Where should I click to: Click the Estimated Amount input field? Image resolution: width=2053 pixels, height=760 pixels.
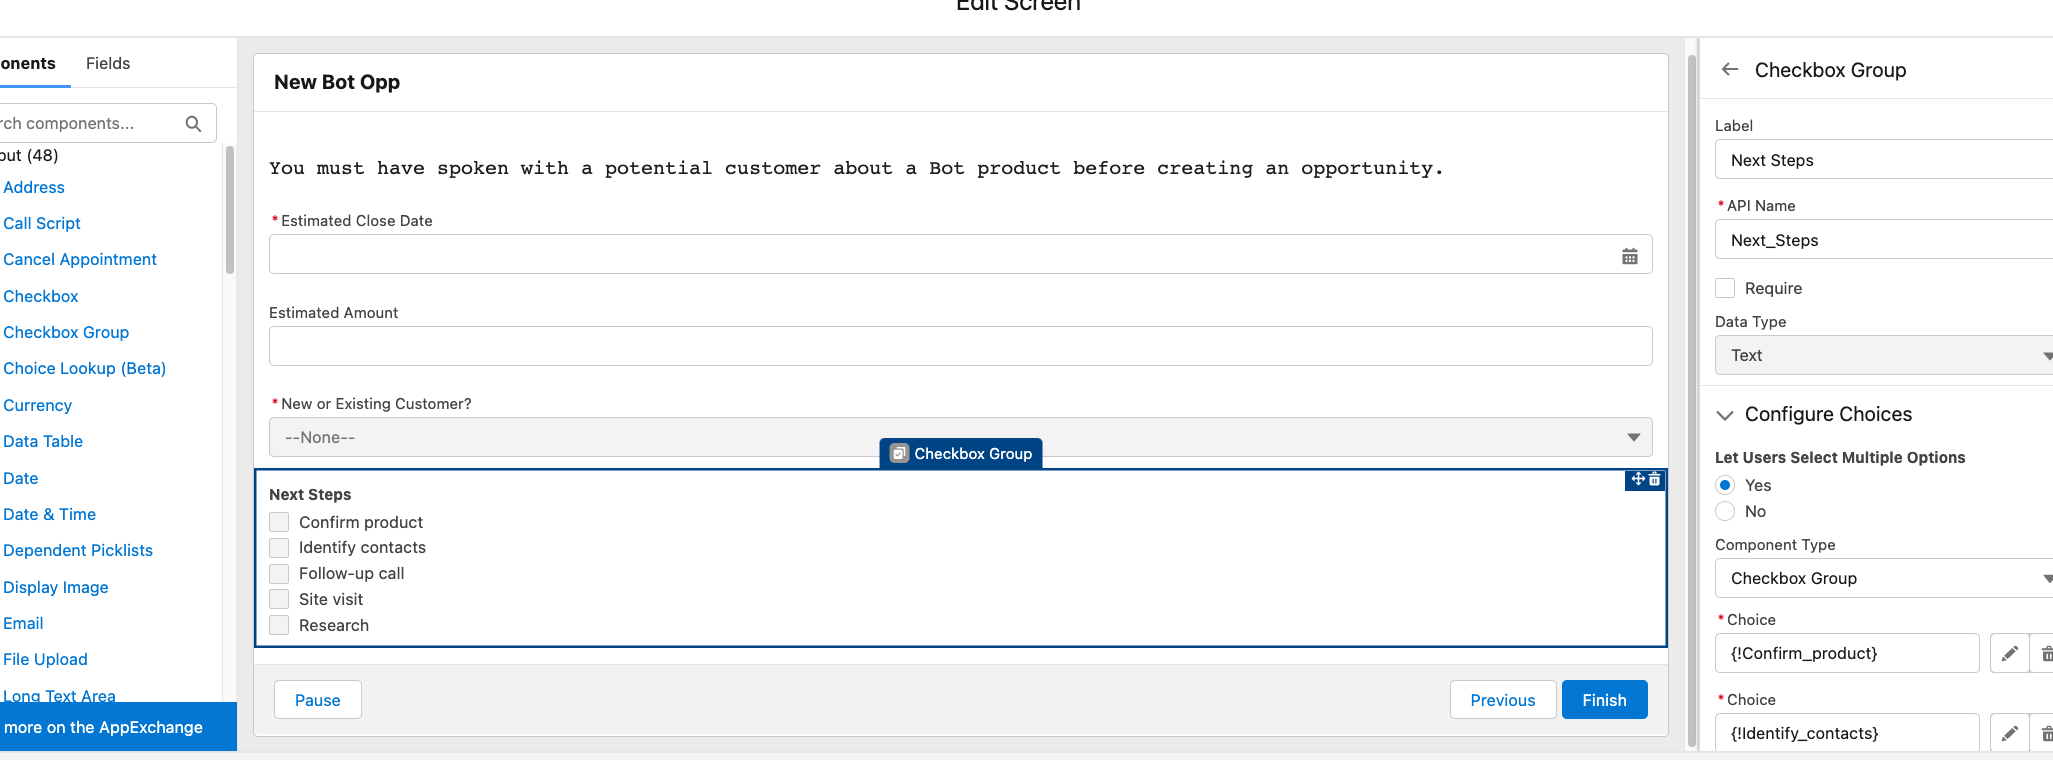pos(960,346)
